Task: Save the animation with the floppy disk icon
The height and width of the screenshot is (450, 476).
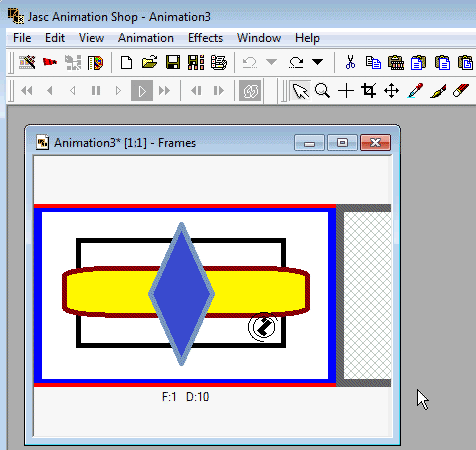Action: pos(173,62)
